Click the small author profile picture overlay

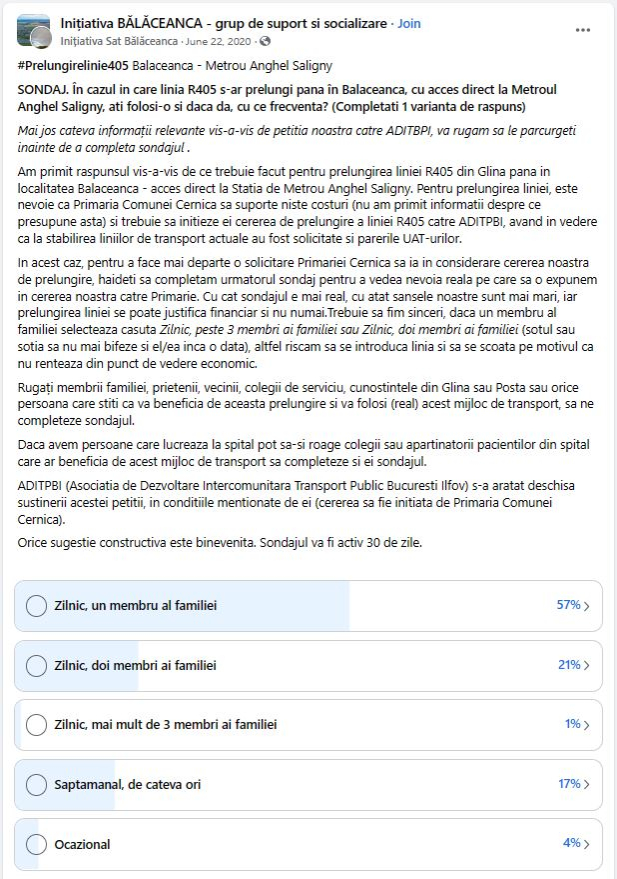coord(41,39)
